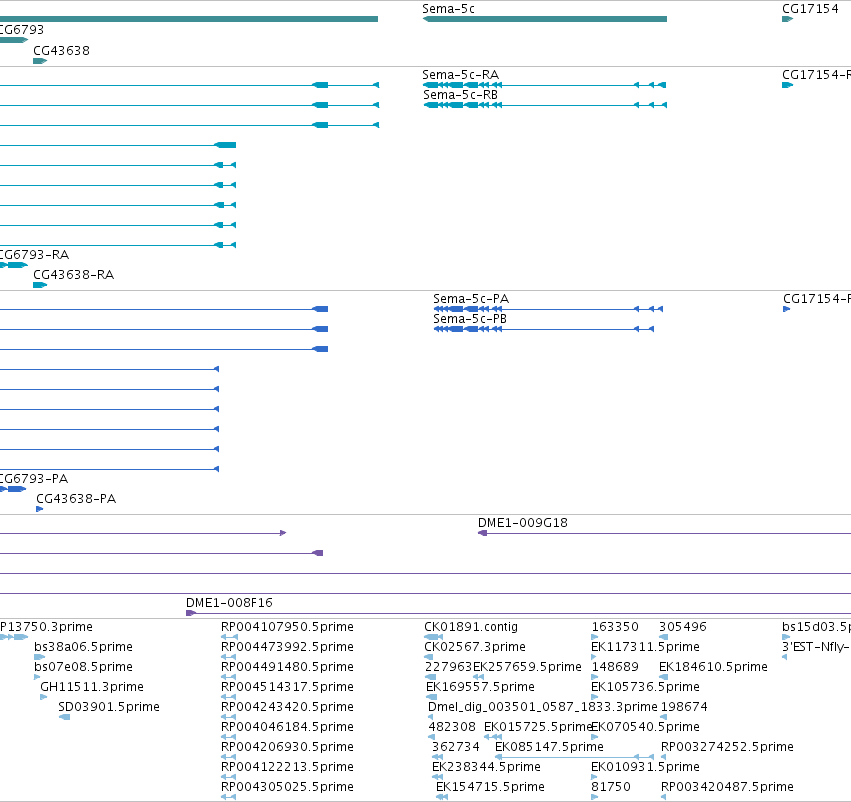Click the Sema-5c gene span bar
Viewport: 851px width, 802px height.
(x=544, y=19)
